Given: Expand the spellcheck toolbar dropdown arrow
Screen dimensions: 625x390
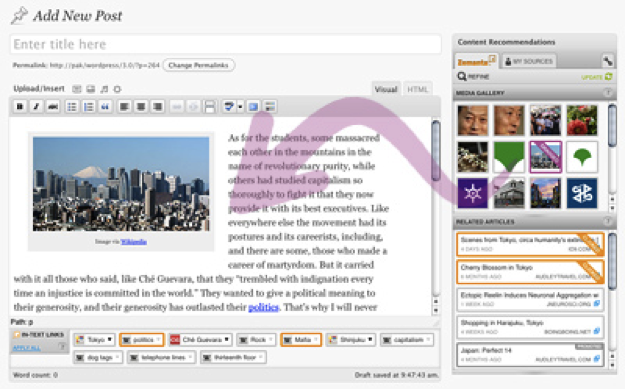Looking at the screenshot, I should coord(240,107).
